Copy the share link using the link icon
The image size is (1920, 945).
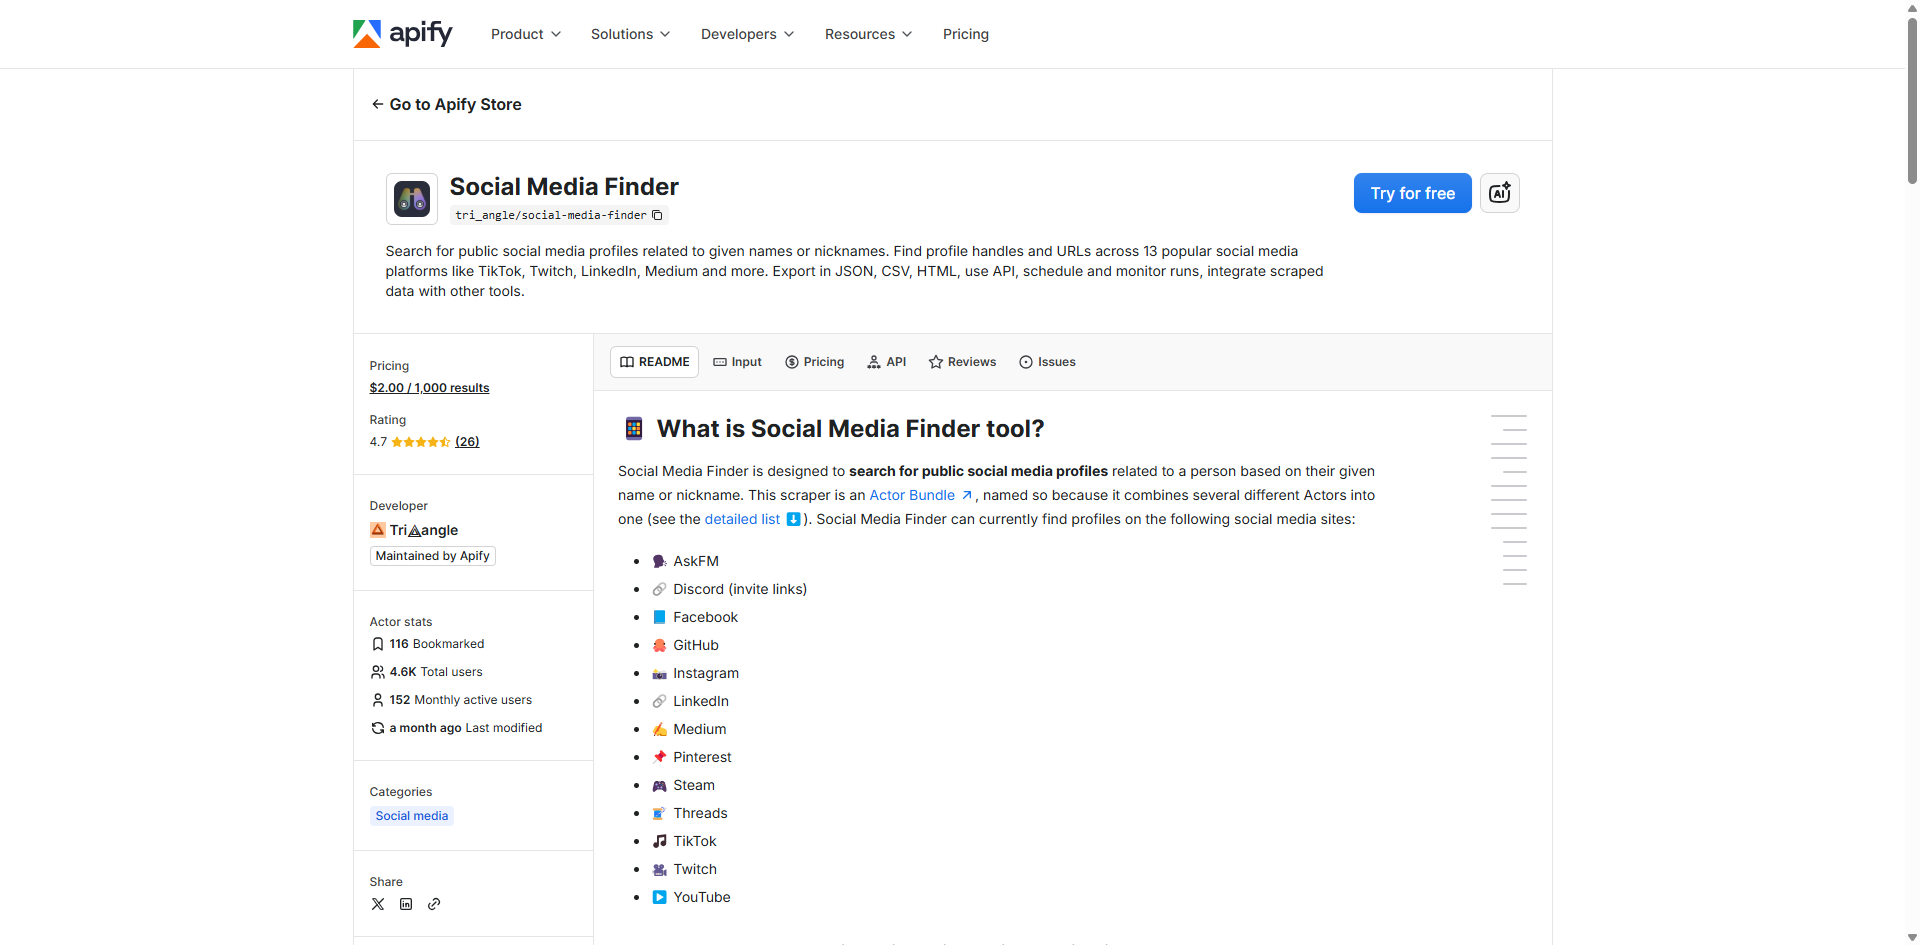pyautogui.click(x=434, y=904)
